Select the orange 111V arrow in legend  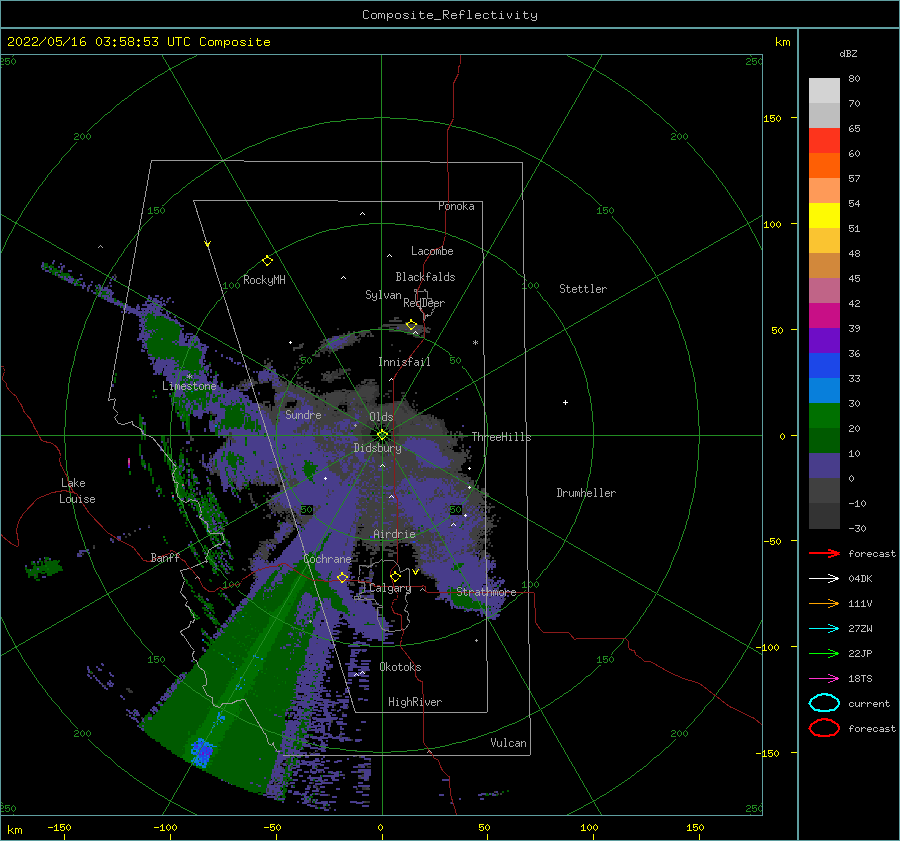click(824, 603)
